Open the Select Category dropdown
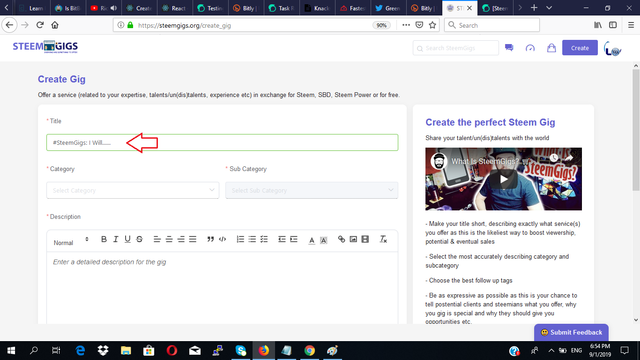The image size is (640, 360). coord(133,190)
